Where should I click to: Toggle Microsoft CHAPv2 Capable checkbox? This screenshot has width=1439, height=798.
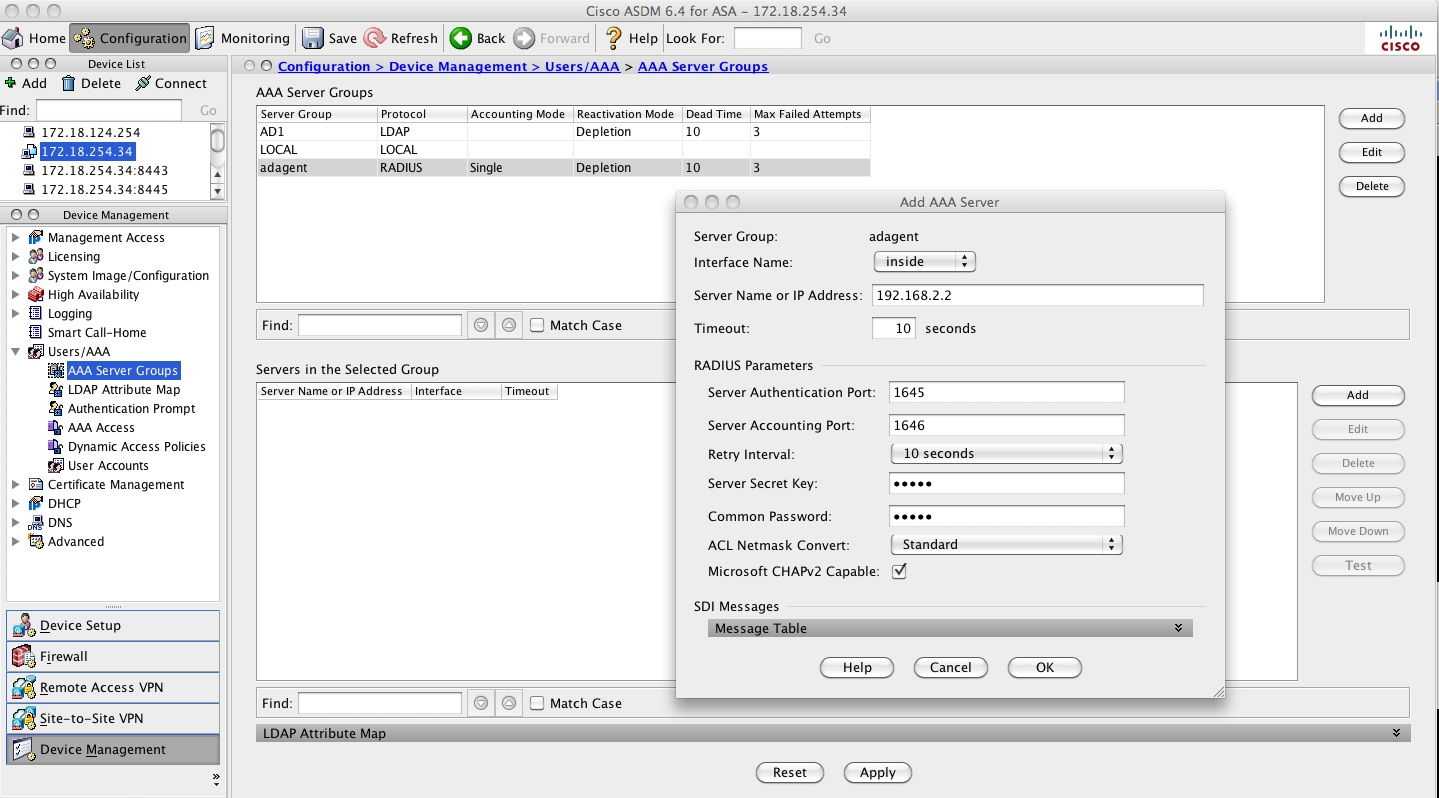pyautogui.click(x=899, y=571)
